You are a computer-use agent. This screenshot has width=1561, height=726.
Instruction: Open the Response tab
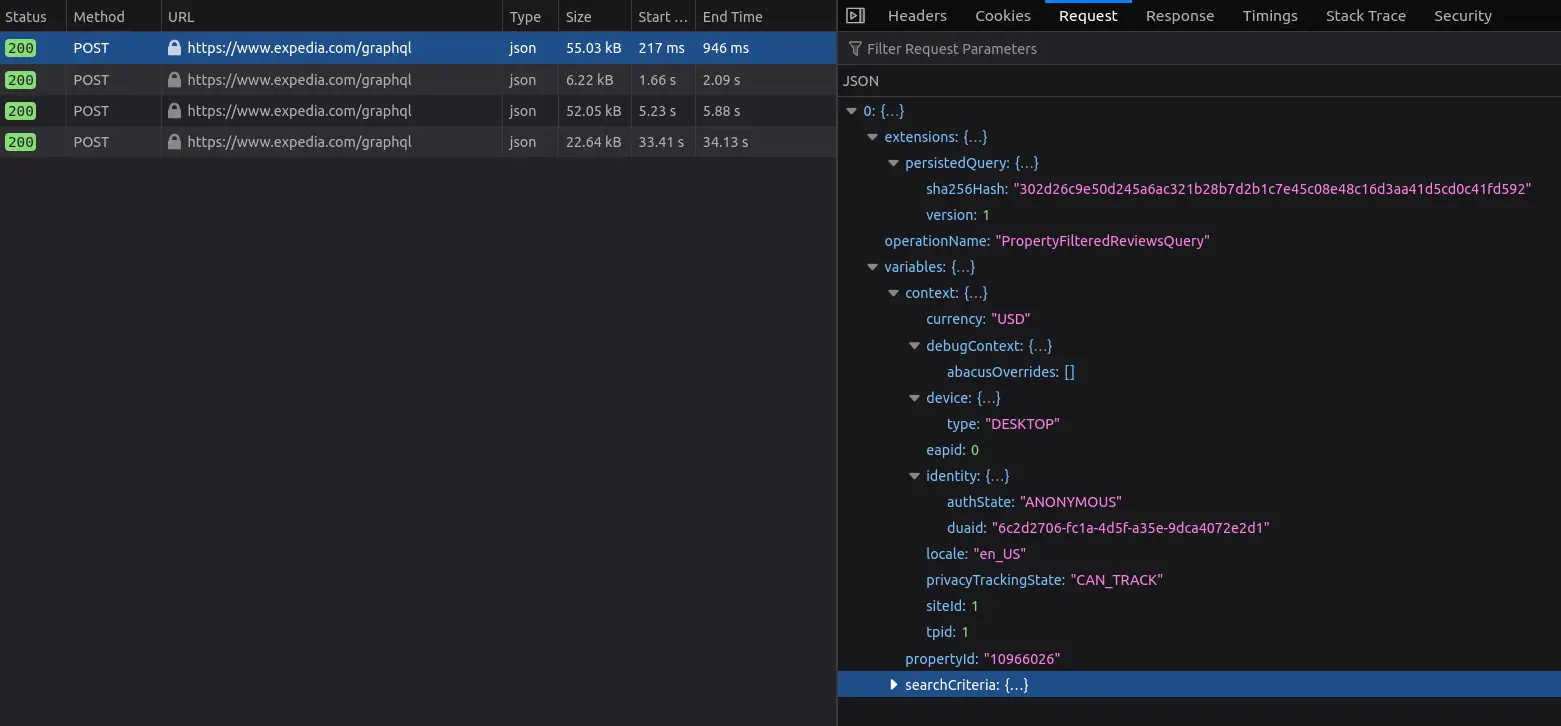[1179, 16]
